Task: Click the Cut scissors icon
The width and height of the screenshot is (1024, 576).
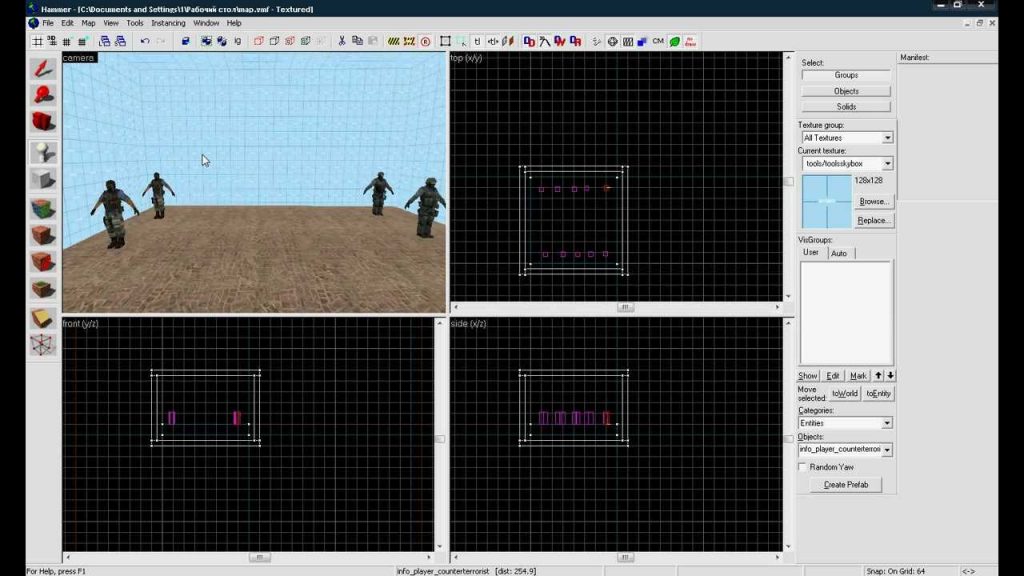Action: click(x=342, y=41)
